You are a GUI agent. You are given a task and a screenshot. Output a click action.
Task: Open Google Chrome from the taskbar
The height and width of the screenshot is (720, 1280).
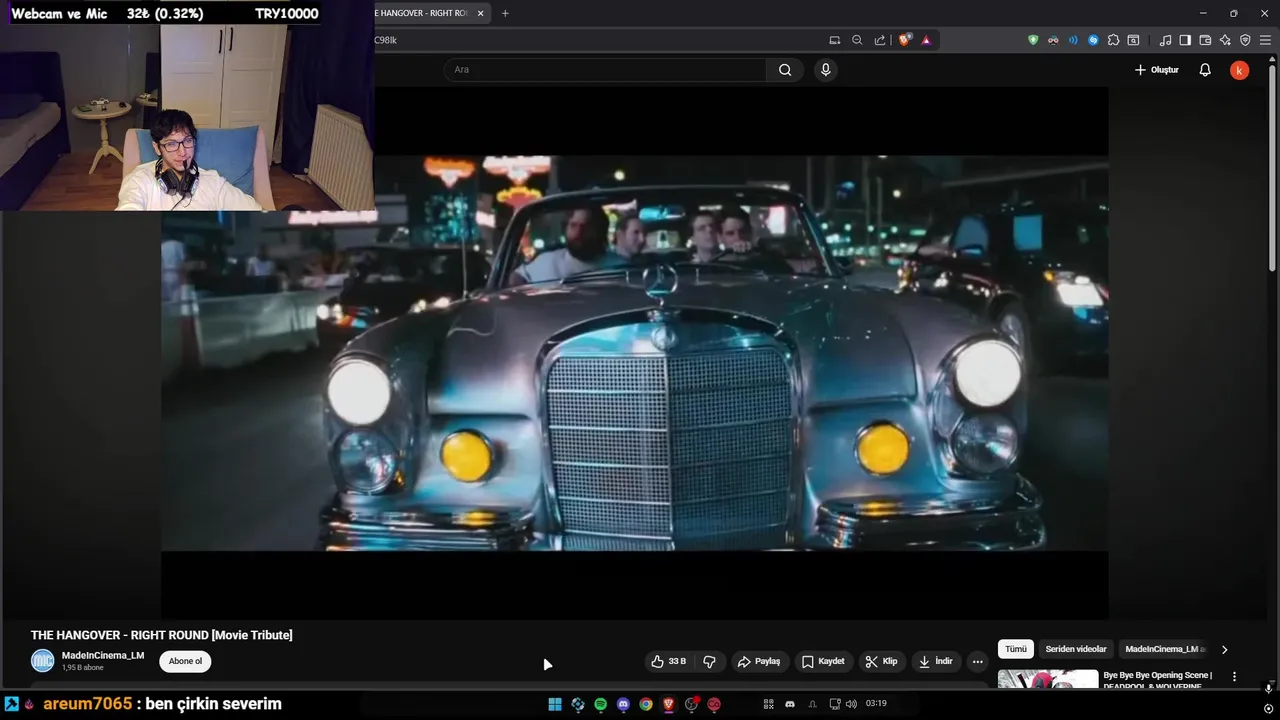(x=646, y=704)
